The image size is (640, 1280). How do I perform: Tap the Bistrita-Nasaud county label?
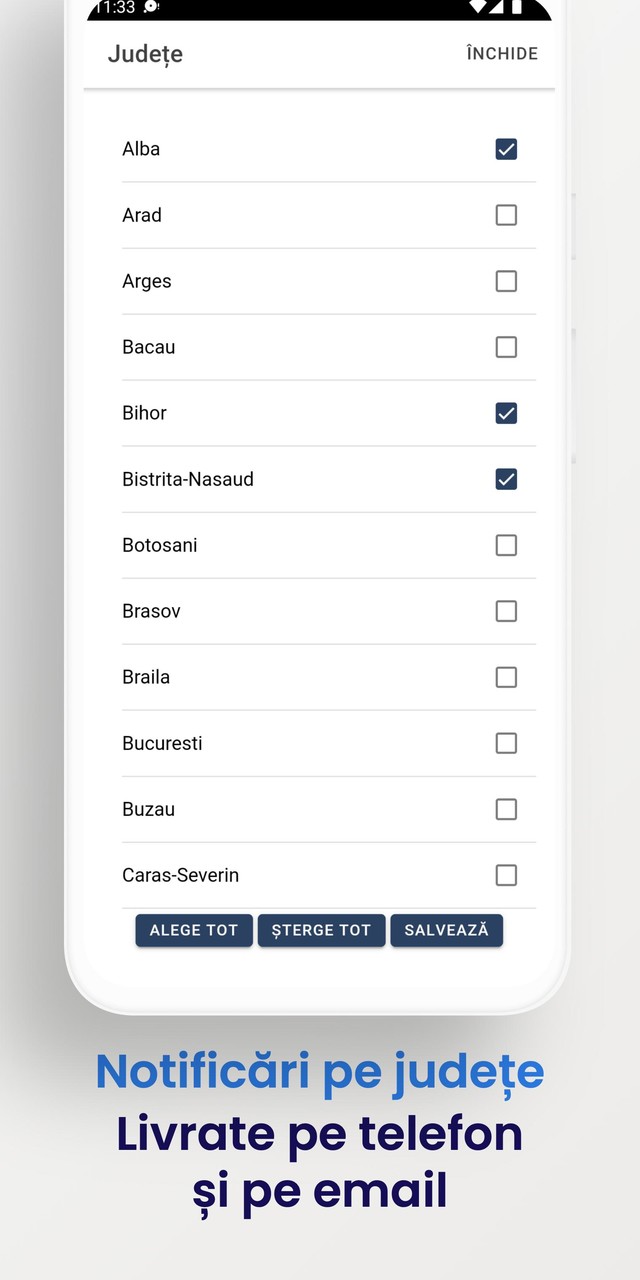coord(188,479)
